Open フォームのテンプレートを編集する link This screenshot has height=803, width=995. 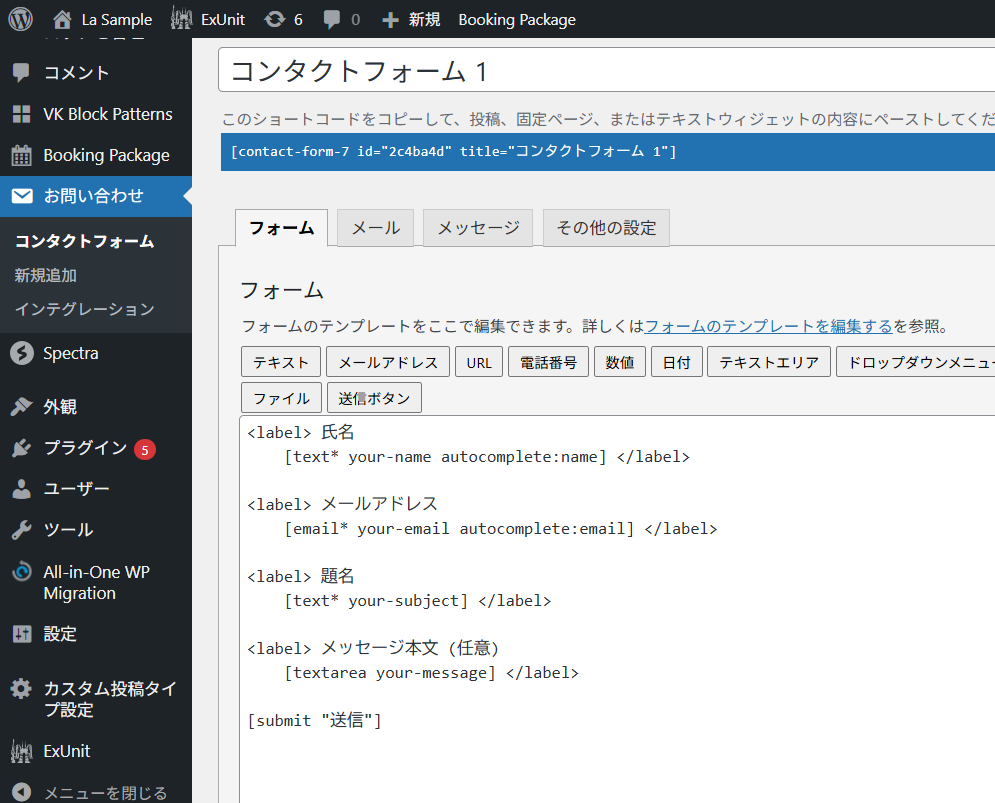pos(768,326)
